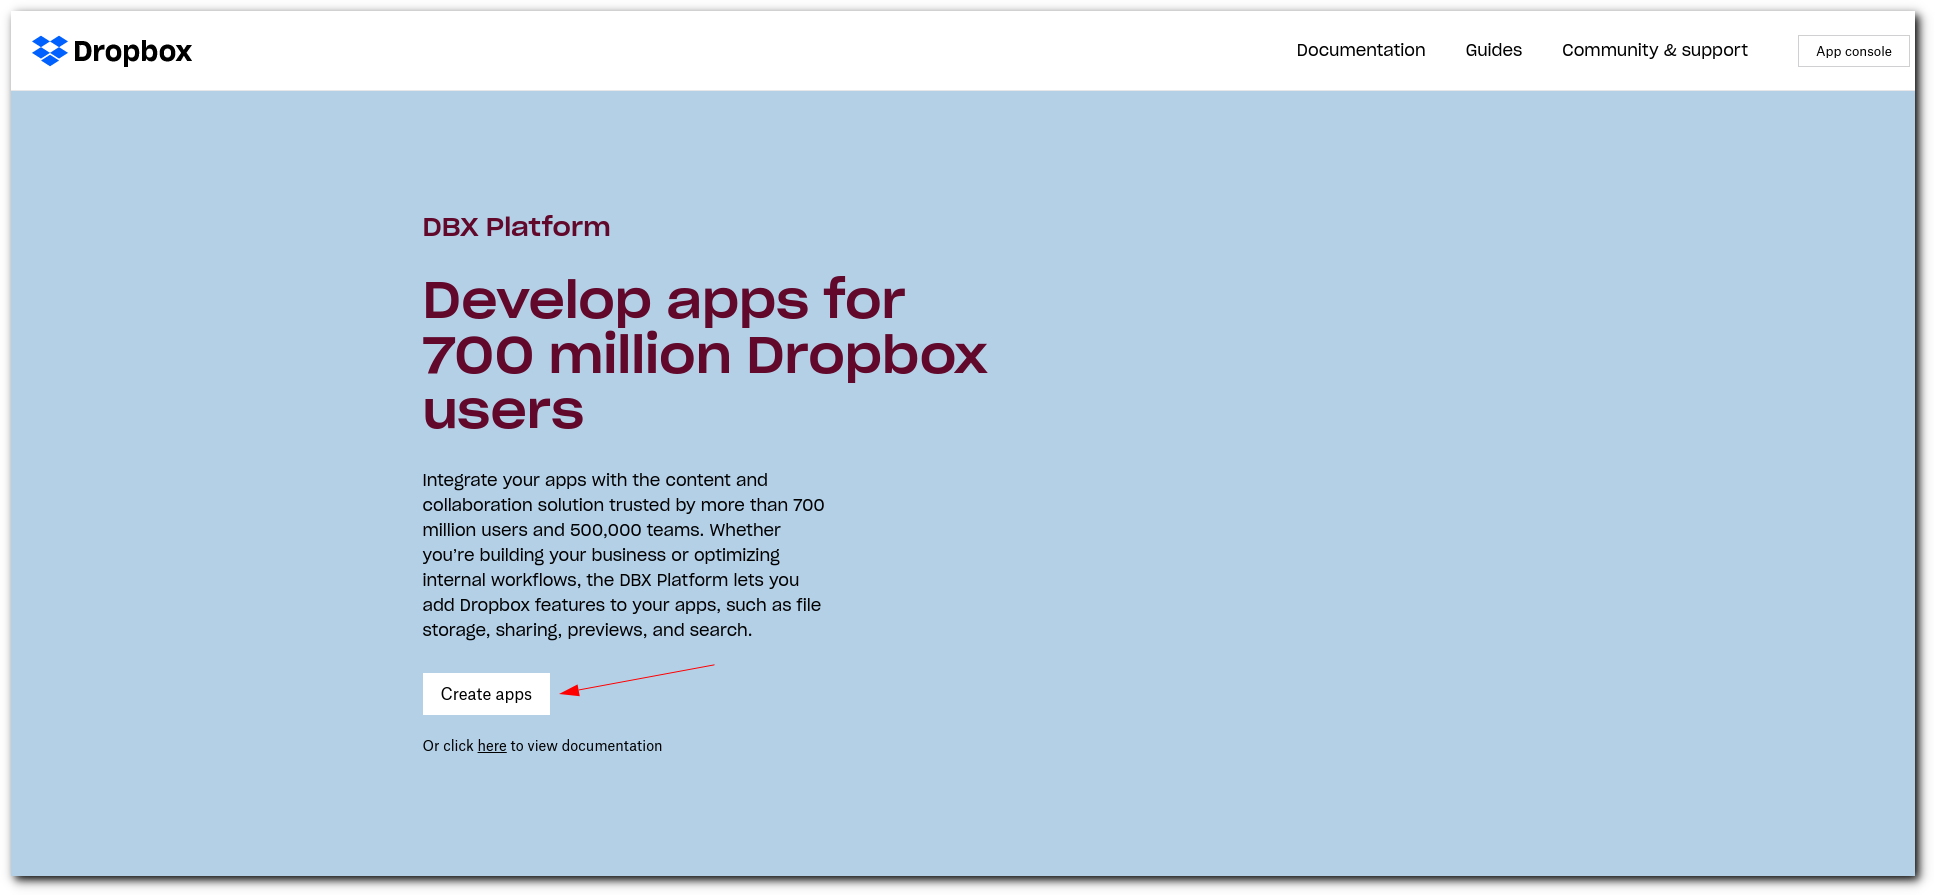Click the 'Dropbox' wordmark text
The width and height of the screenshot is (1934, 895).
(132, 51)
